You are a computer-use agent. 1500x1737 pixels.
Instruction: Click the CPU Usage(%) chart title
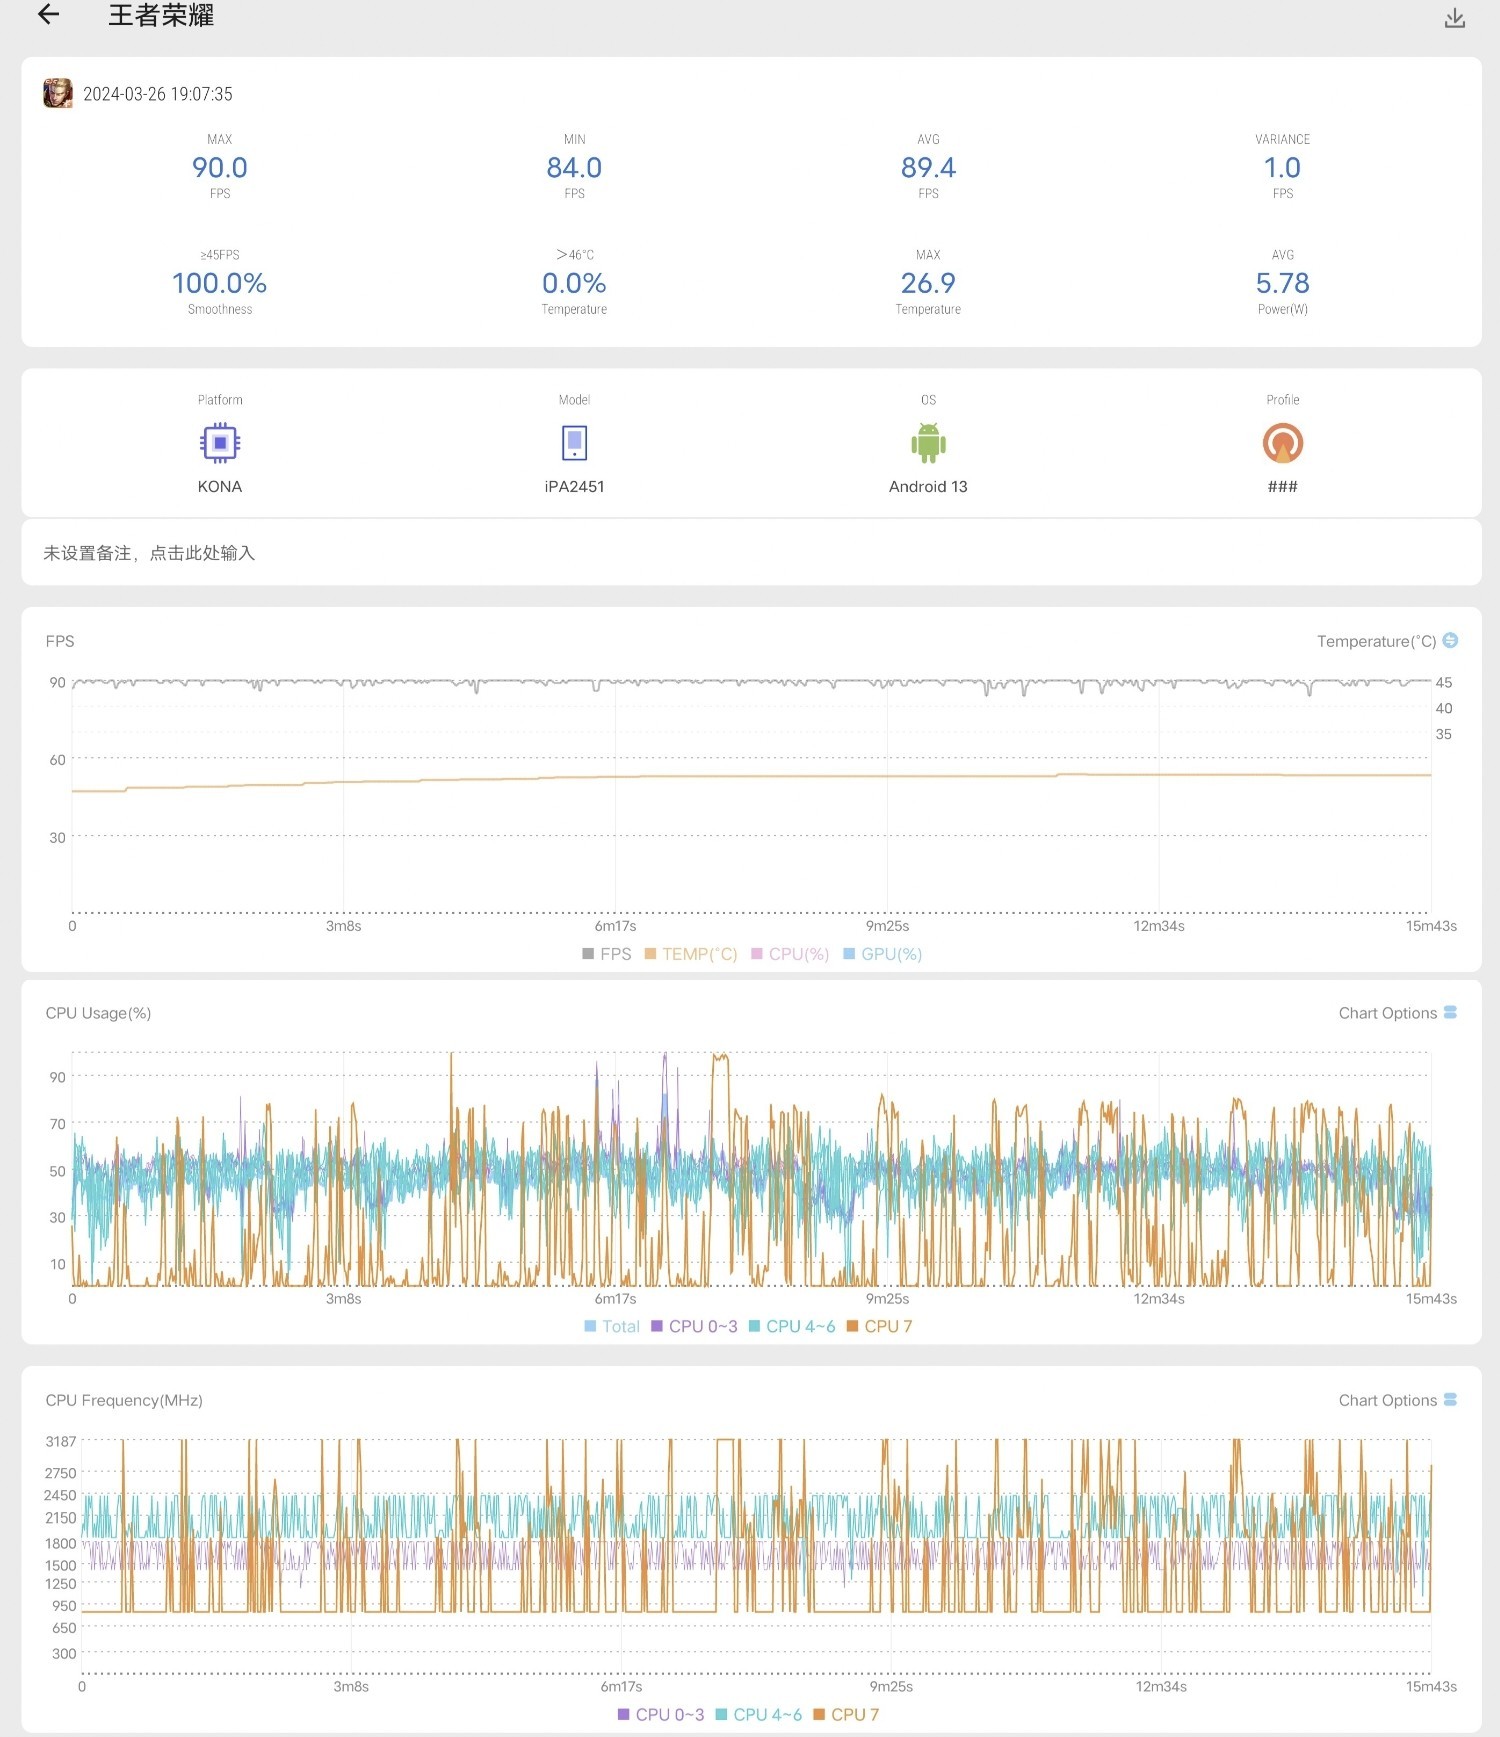coord(98,1013)
